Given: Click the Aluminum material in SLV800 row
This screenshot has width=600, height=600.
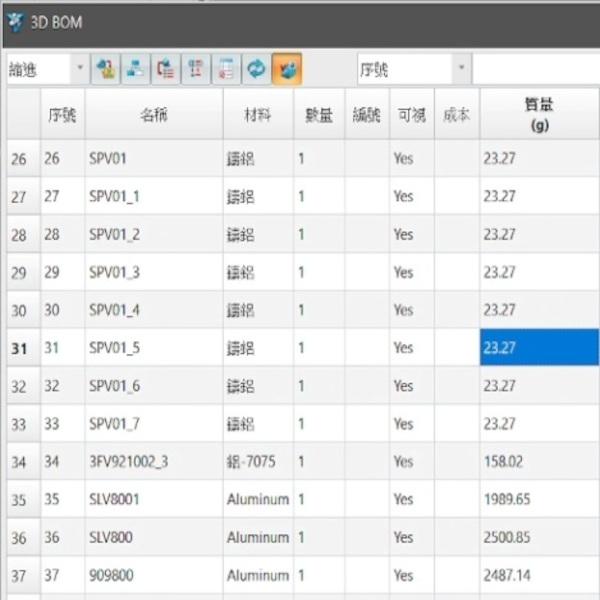Looking at the screenshot, I should pos(258,538).
